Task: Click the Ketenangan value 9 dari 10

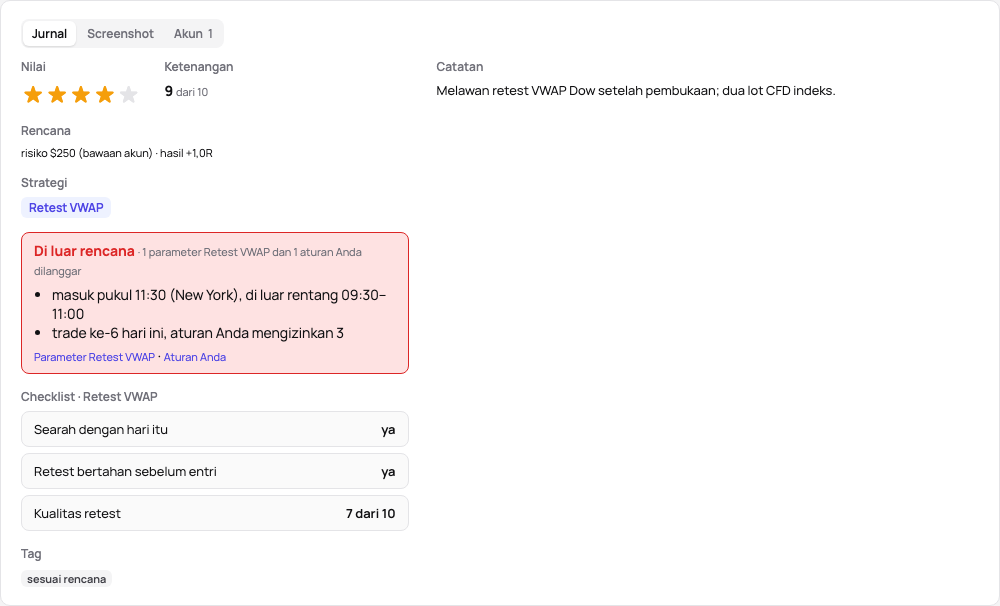Action: coord(186,92)
